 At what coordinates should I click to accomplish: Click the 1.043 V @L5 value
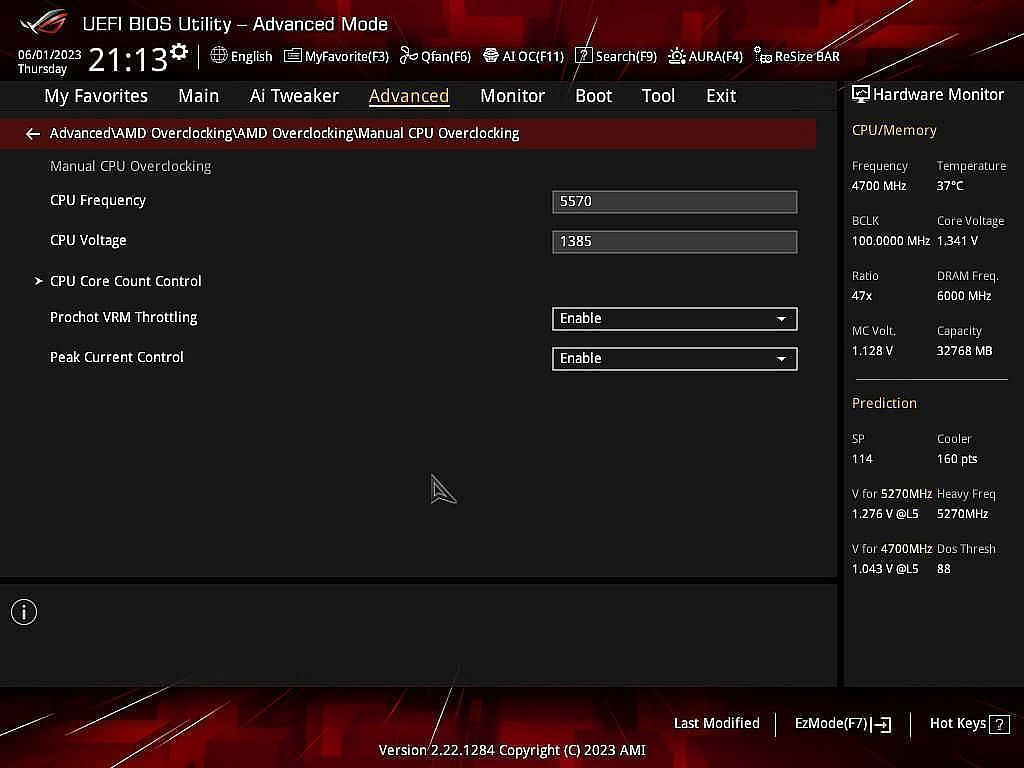885,569
